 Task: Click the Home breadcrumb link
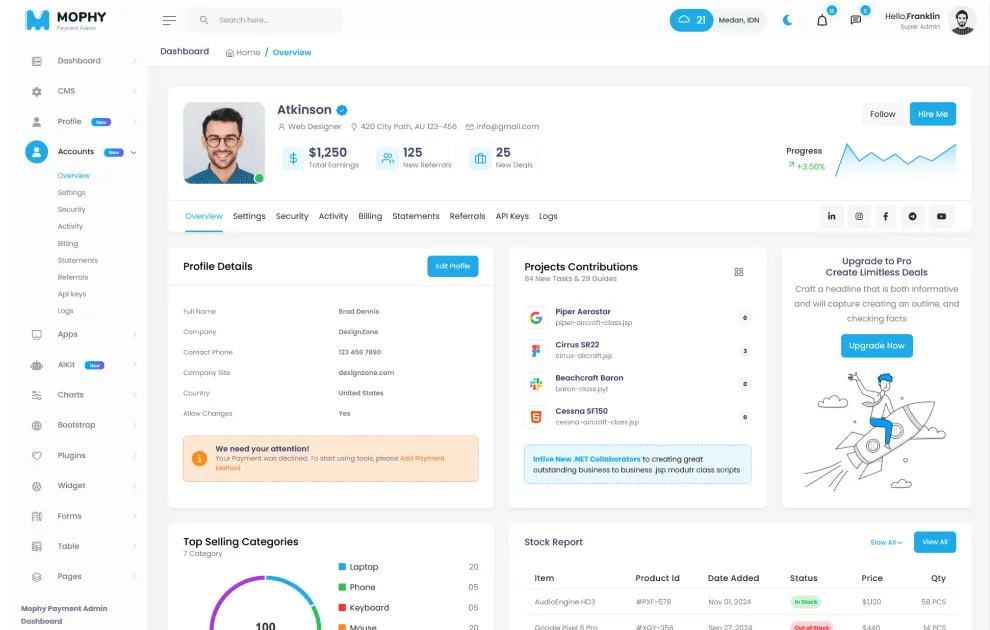pos(243,52)
